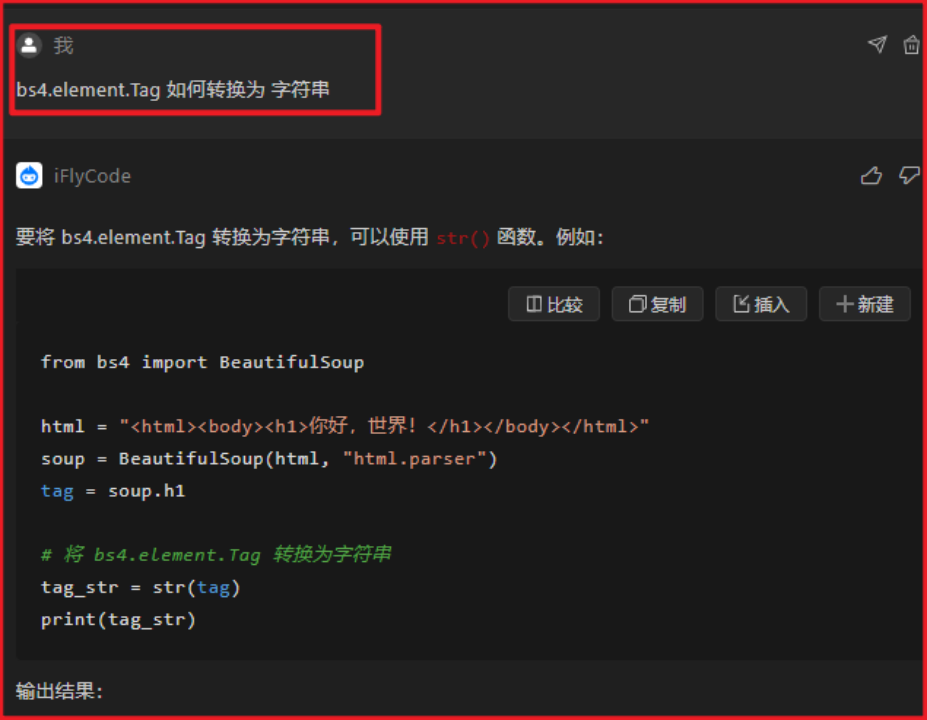Insert the code using the 插入 button
This screenshot has height=720, width=927.
click(761, 304)
